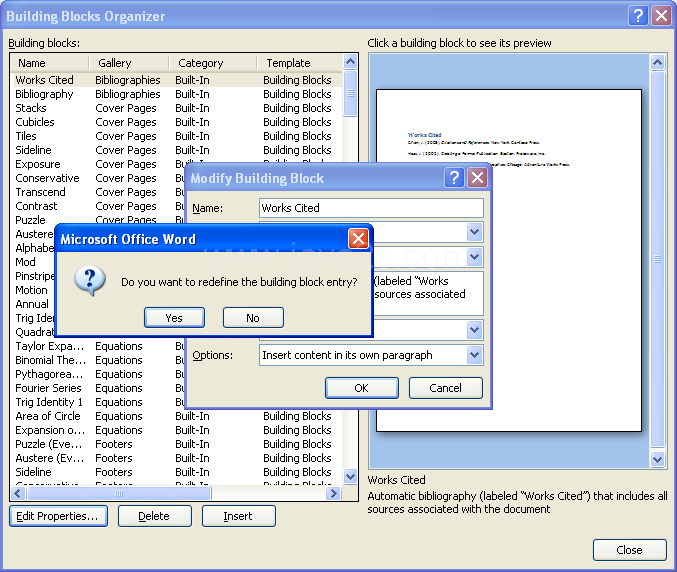Image resolution: width=677 pixels, height=572 pixels.
Task: Open the Options dropdown in Modify Building Block
Action: tap(475, 355)
